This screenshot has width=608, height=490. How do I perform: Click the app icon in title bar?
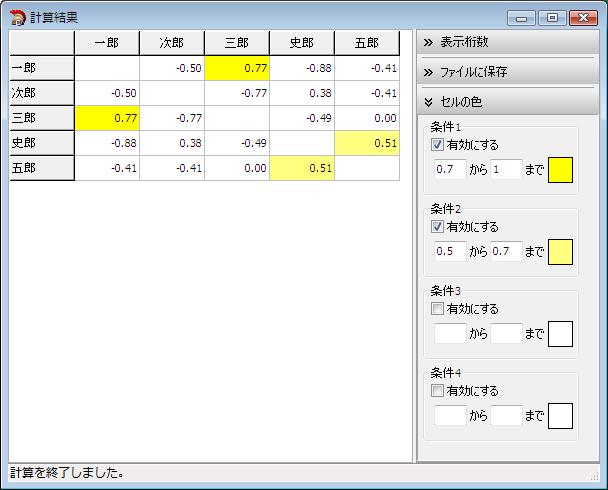(17, 17)
